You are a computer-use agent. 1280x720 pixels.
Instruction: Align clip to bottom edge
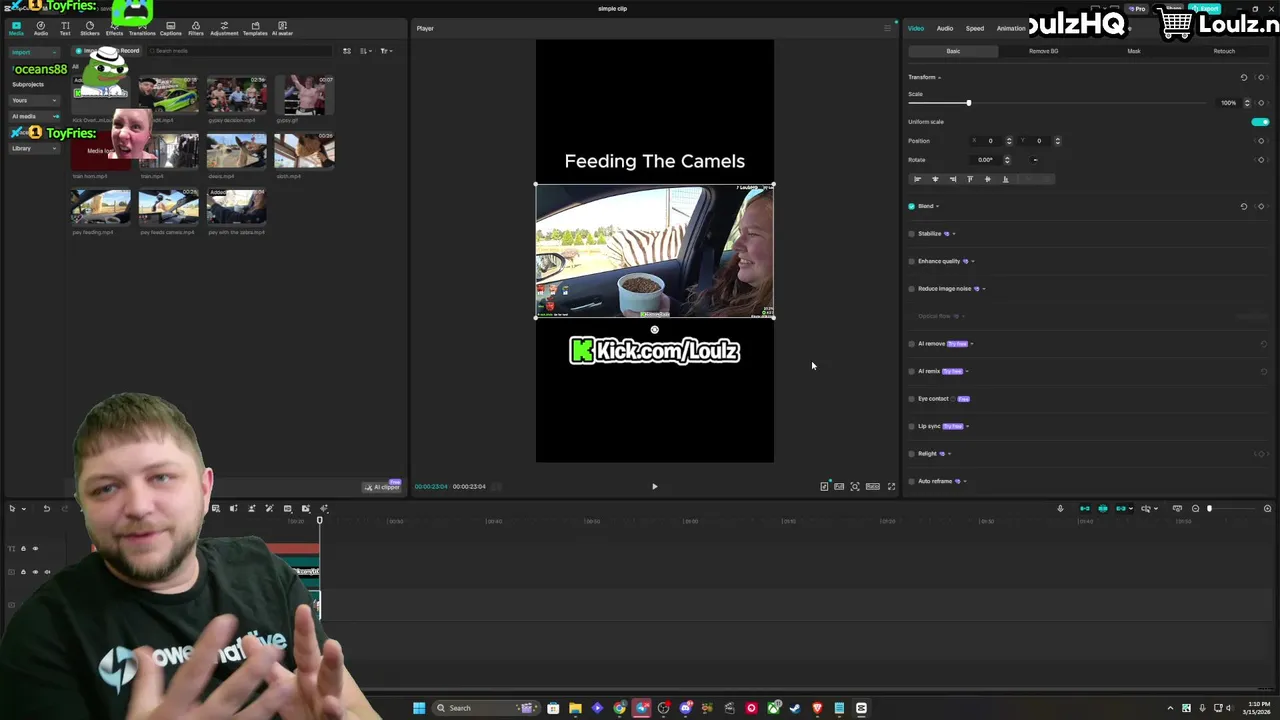click(1006, 179)
